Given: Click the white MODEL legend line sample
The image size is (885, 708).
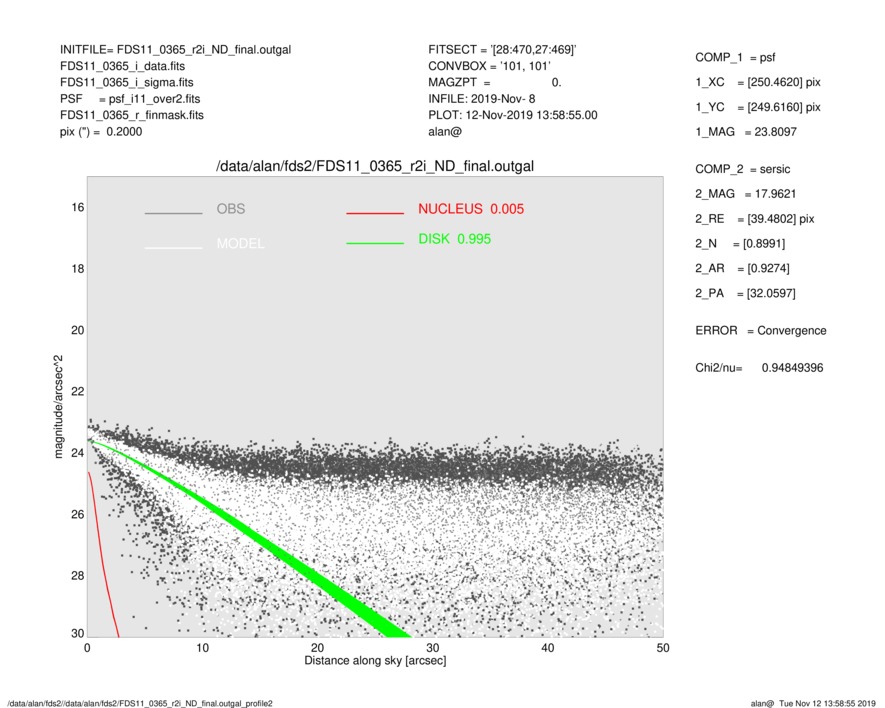Looking at the screenshot, I should click(x=173, y=247).
